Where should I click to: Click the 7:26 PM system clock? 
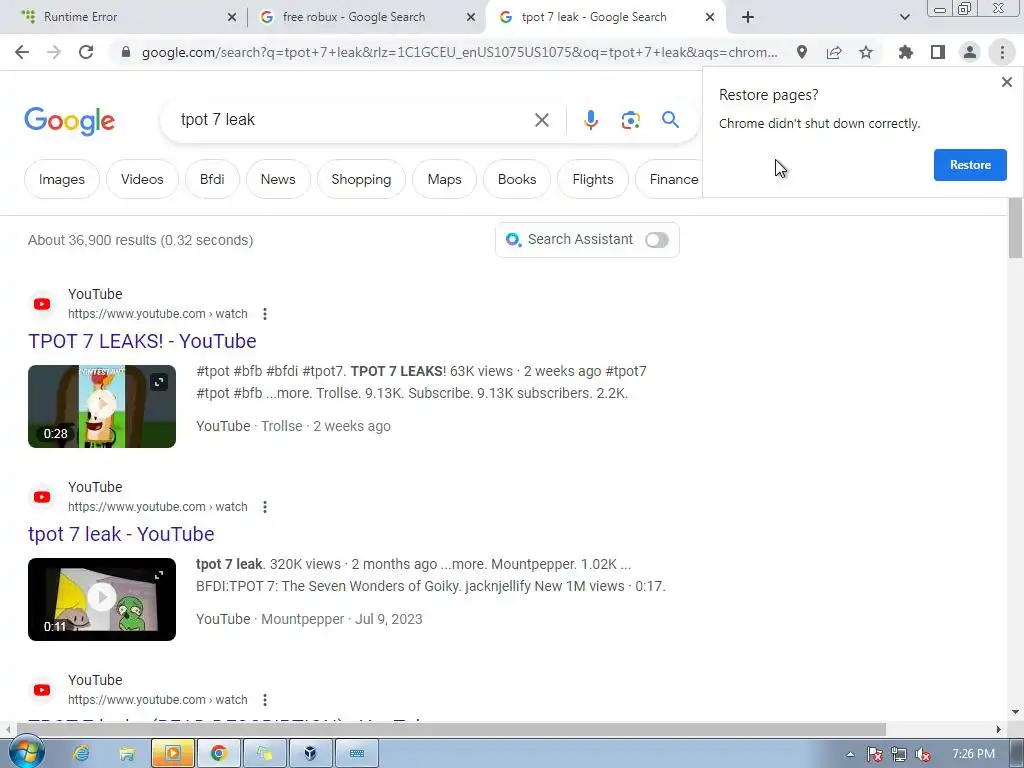pyautogui.click(x=973, y=754)
